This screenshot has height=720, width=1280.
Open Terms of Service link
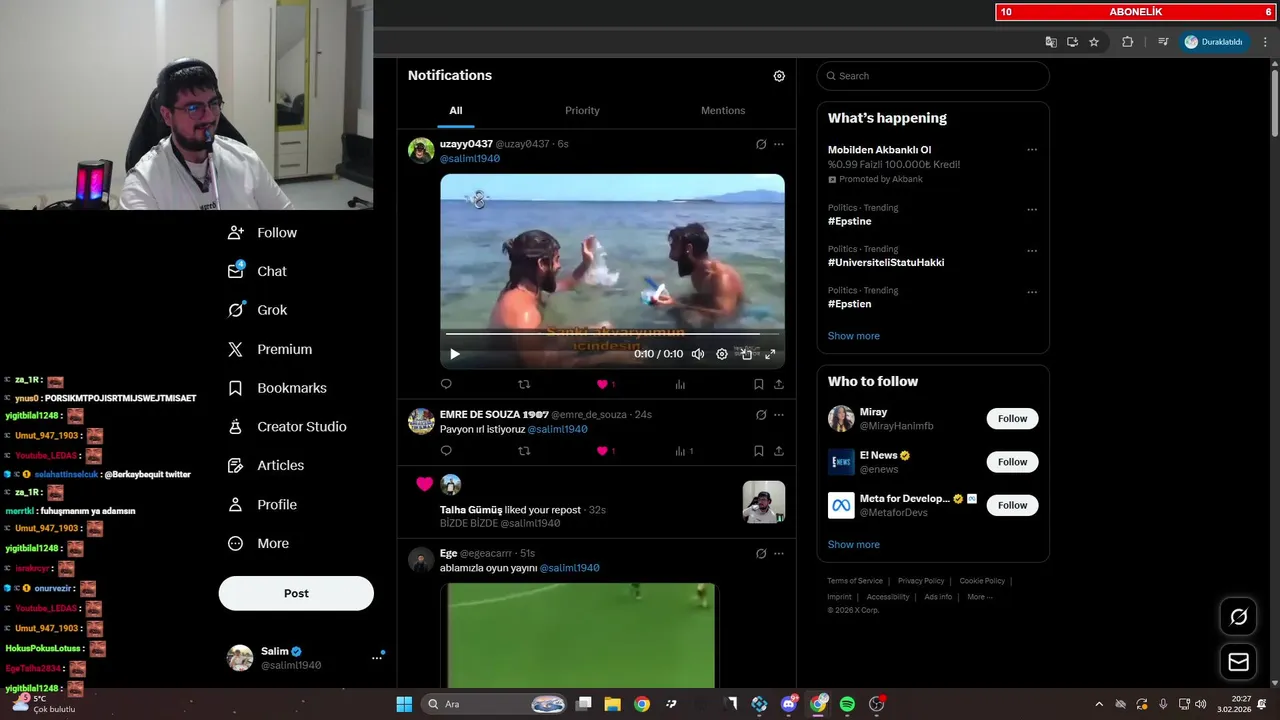pos(855,581)
